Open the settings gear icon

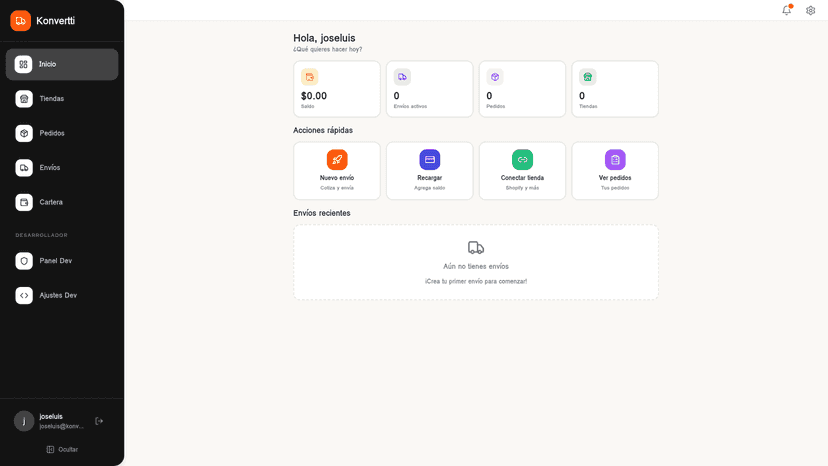point(811,10)
